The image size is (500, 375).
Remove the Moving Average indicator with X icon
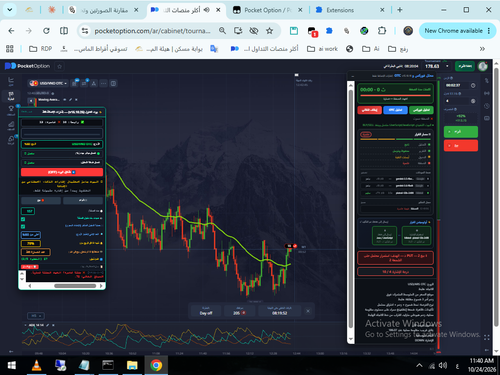click(x=76, y=100)
